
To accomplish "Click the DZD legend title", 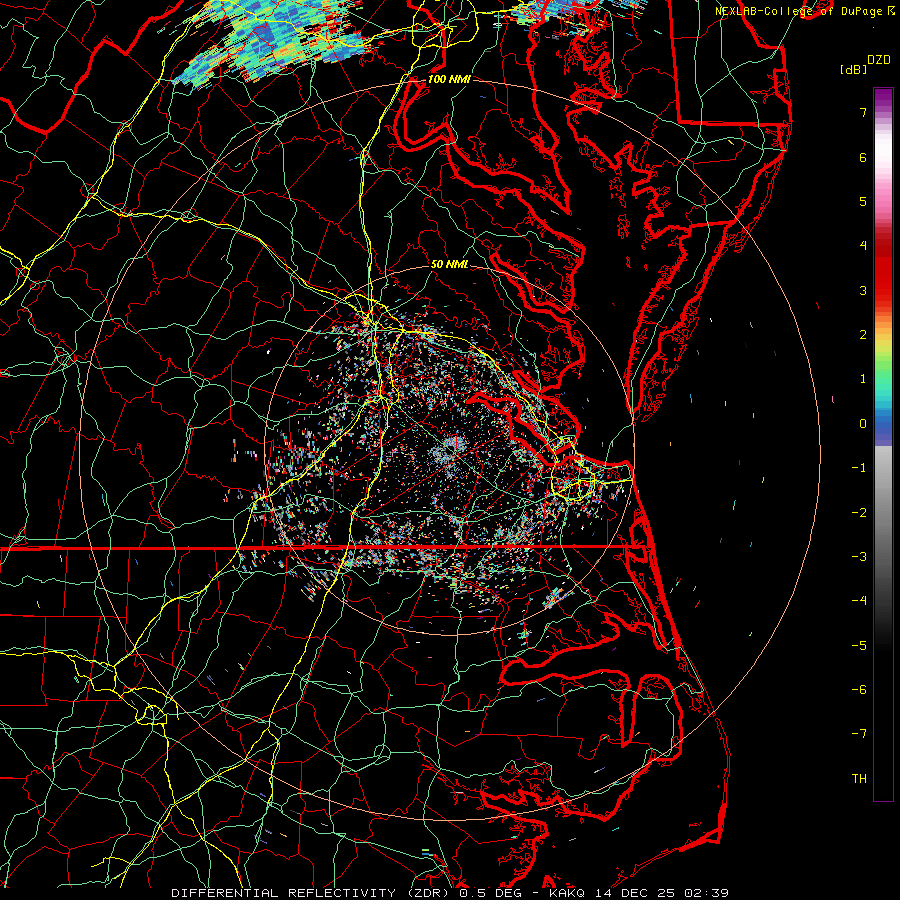I will [878, 60].
